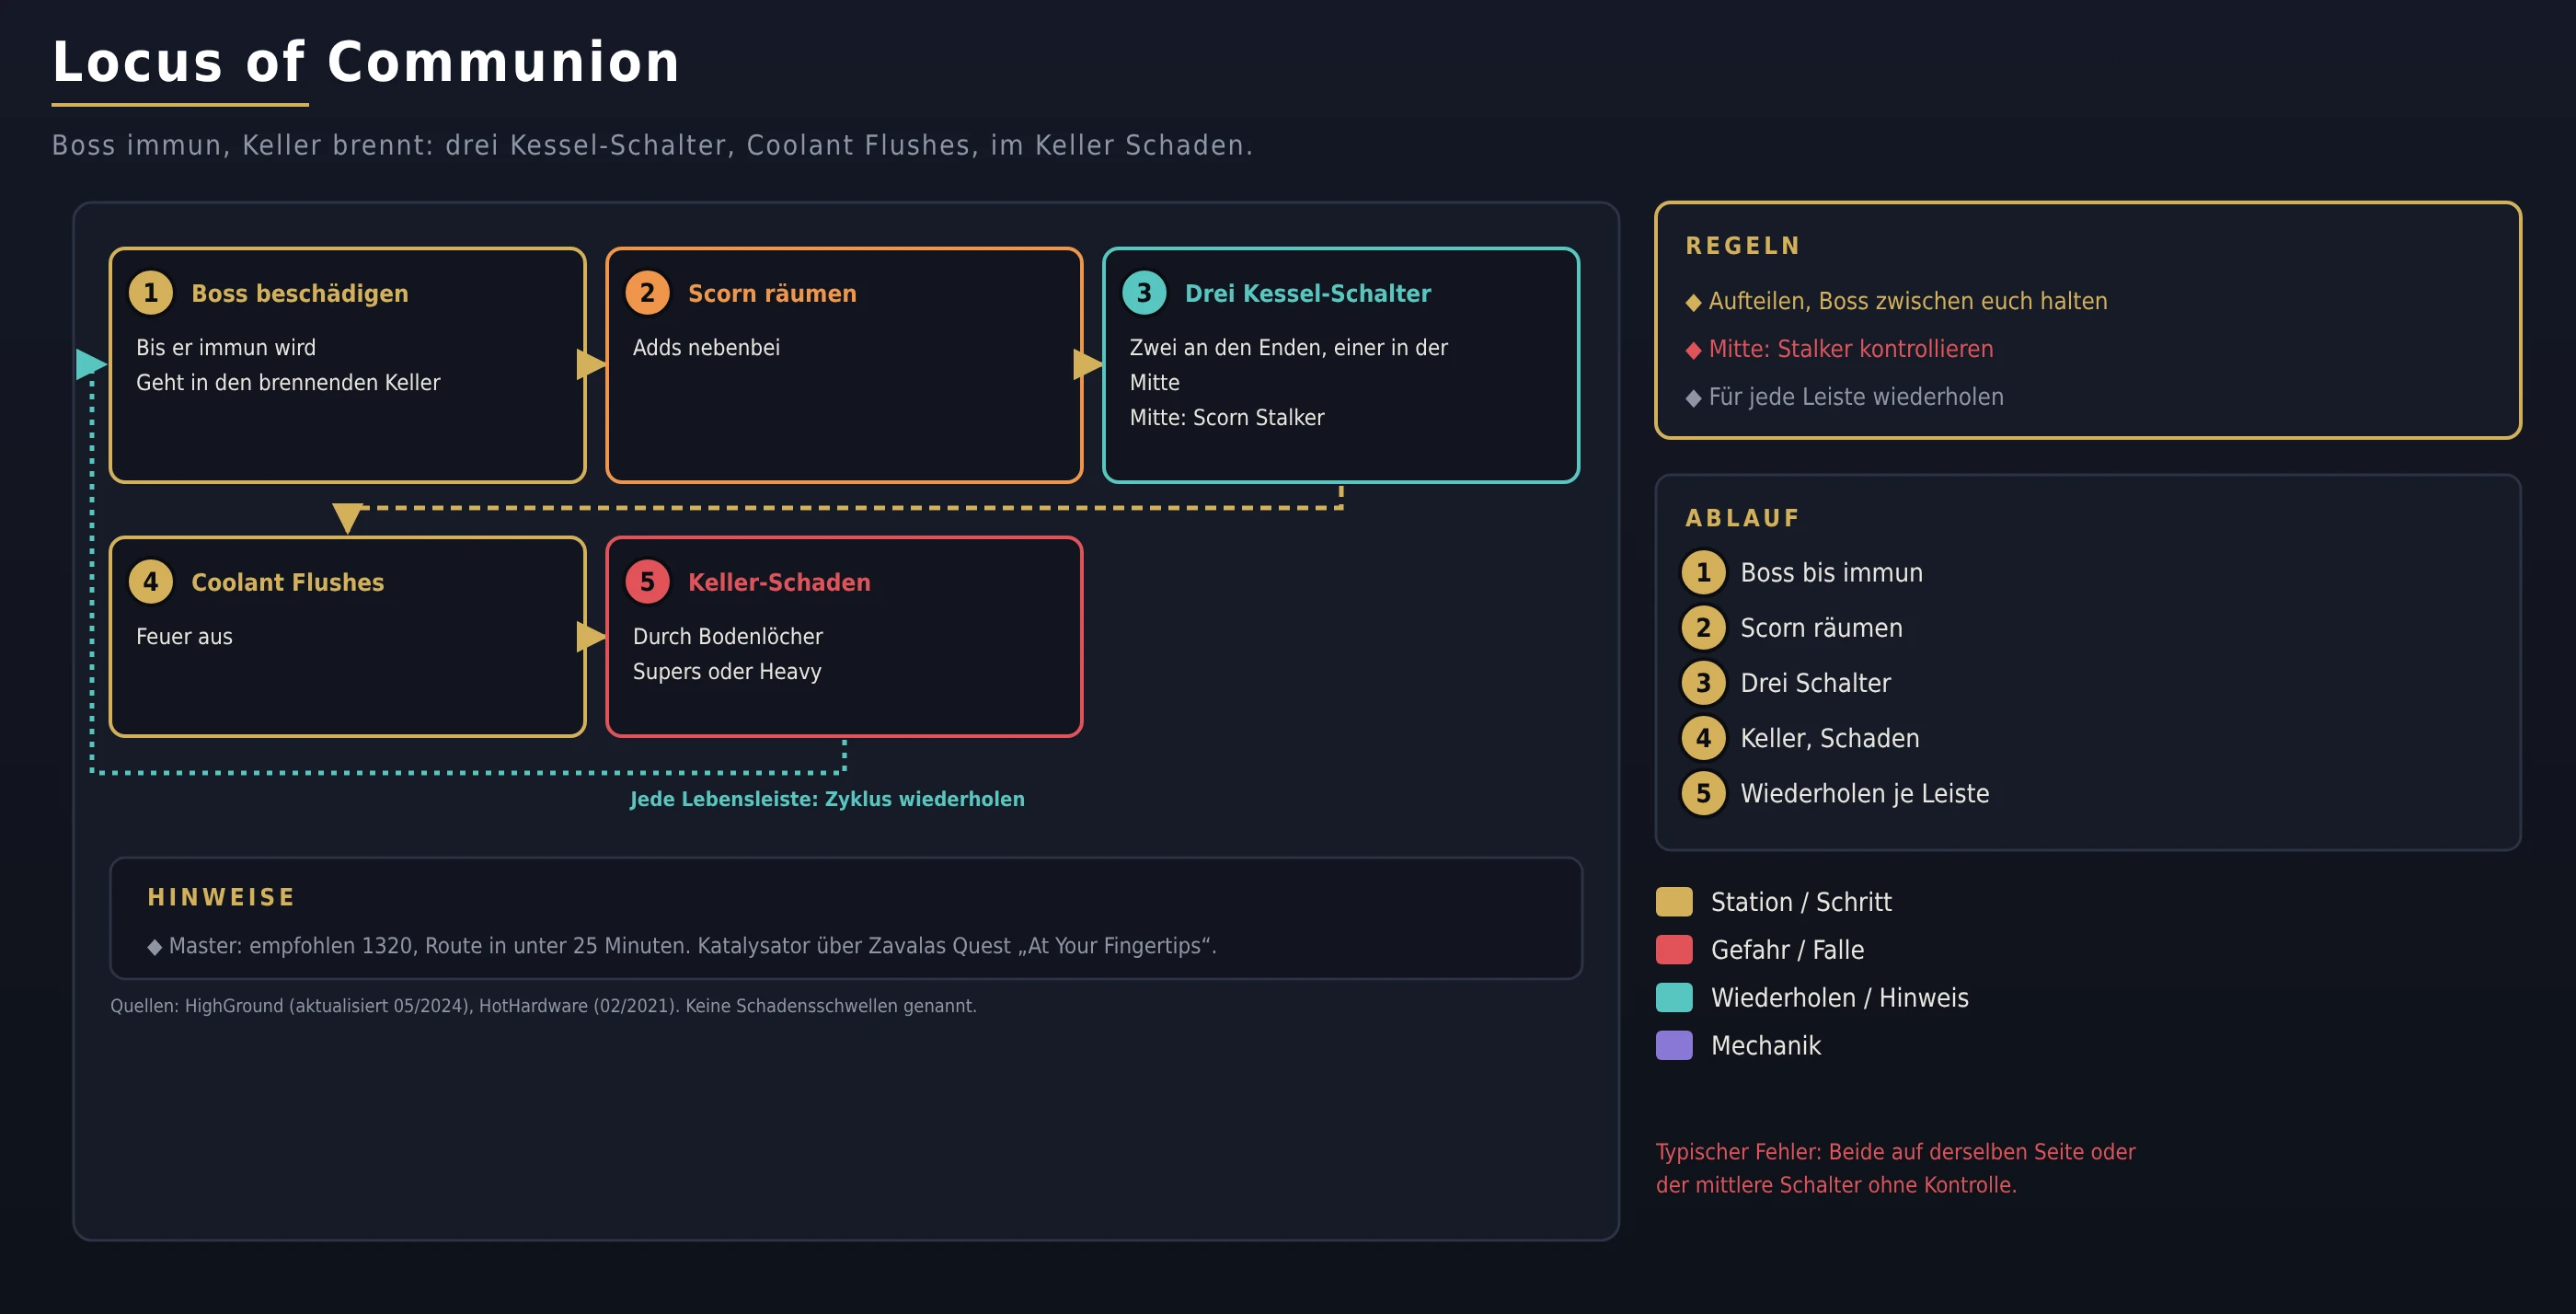
Task: Click the Boss immun, Keller brennt subtitle
Action: [652, 146]
